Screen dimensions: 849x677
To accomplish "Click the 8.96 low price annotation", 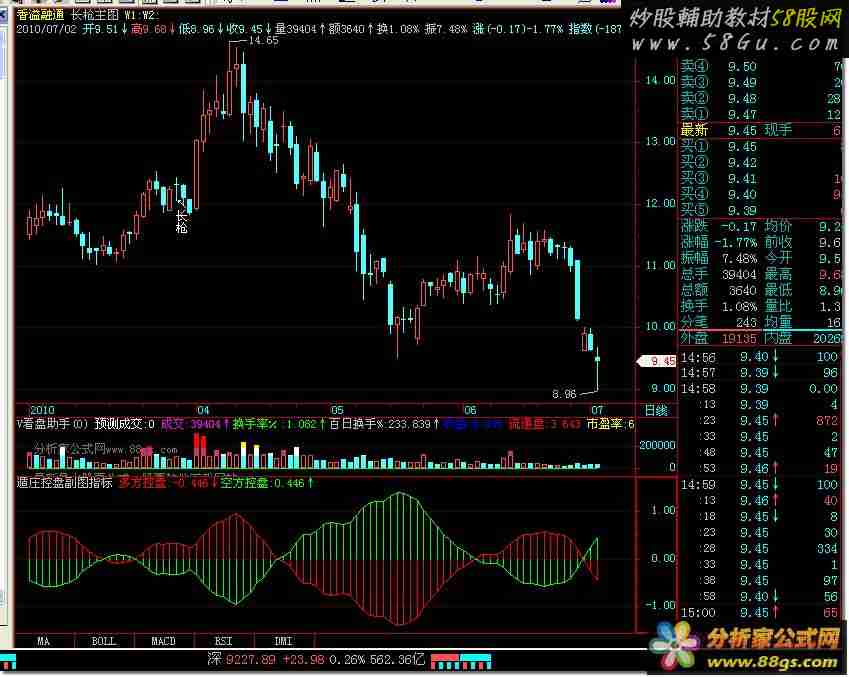I will [x=564, y=394].
